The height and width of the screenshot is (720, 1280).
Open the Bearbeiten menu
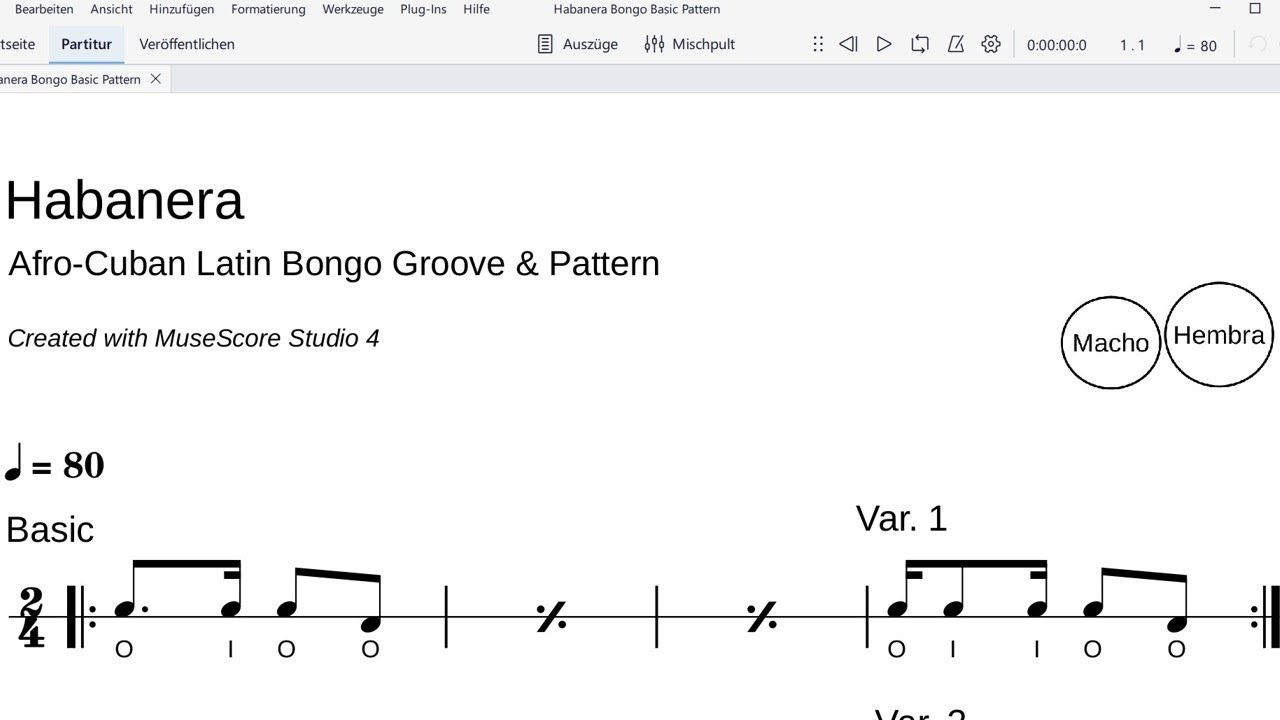pyautogui.click(x=44, y=9)
